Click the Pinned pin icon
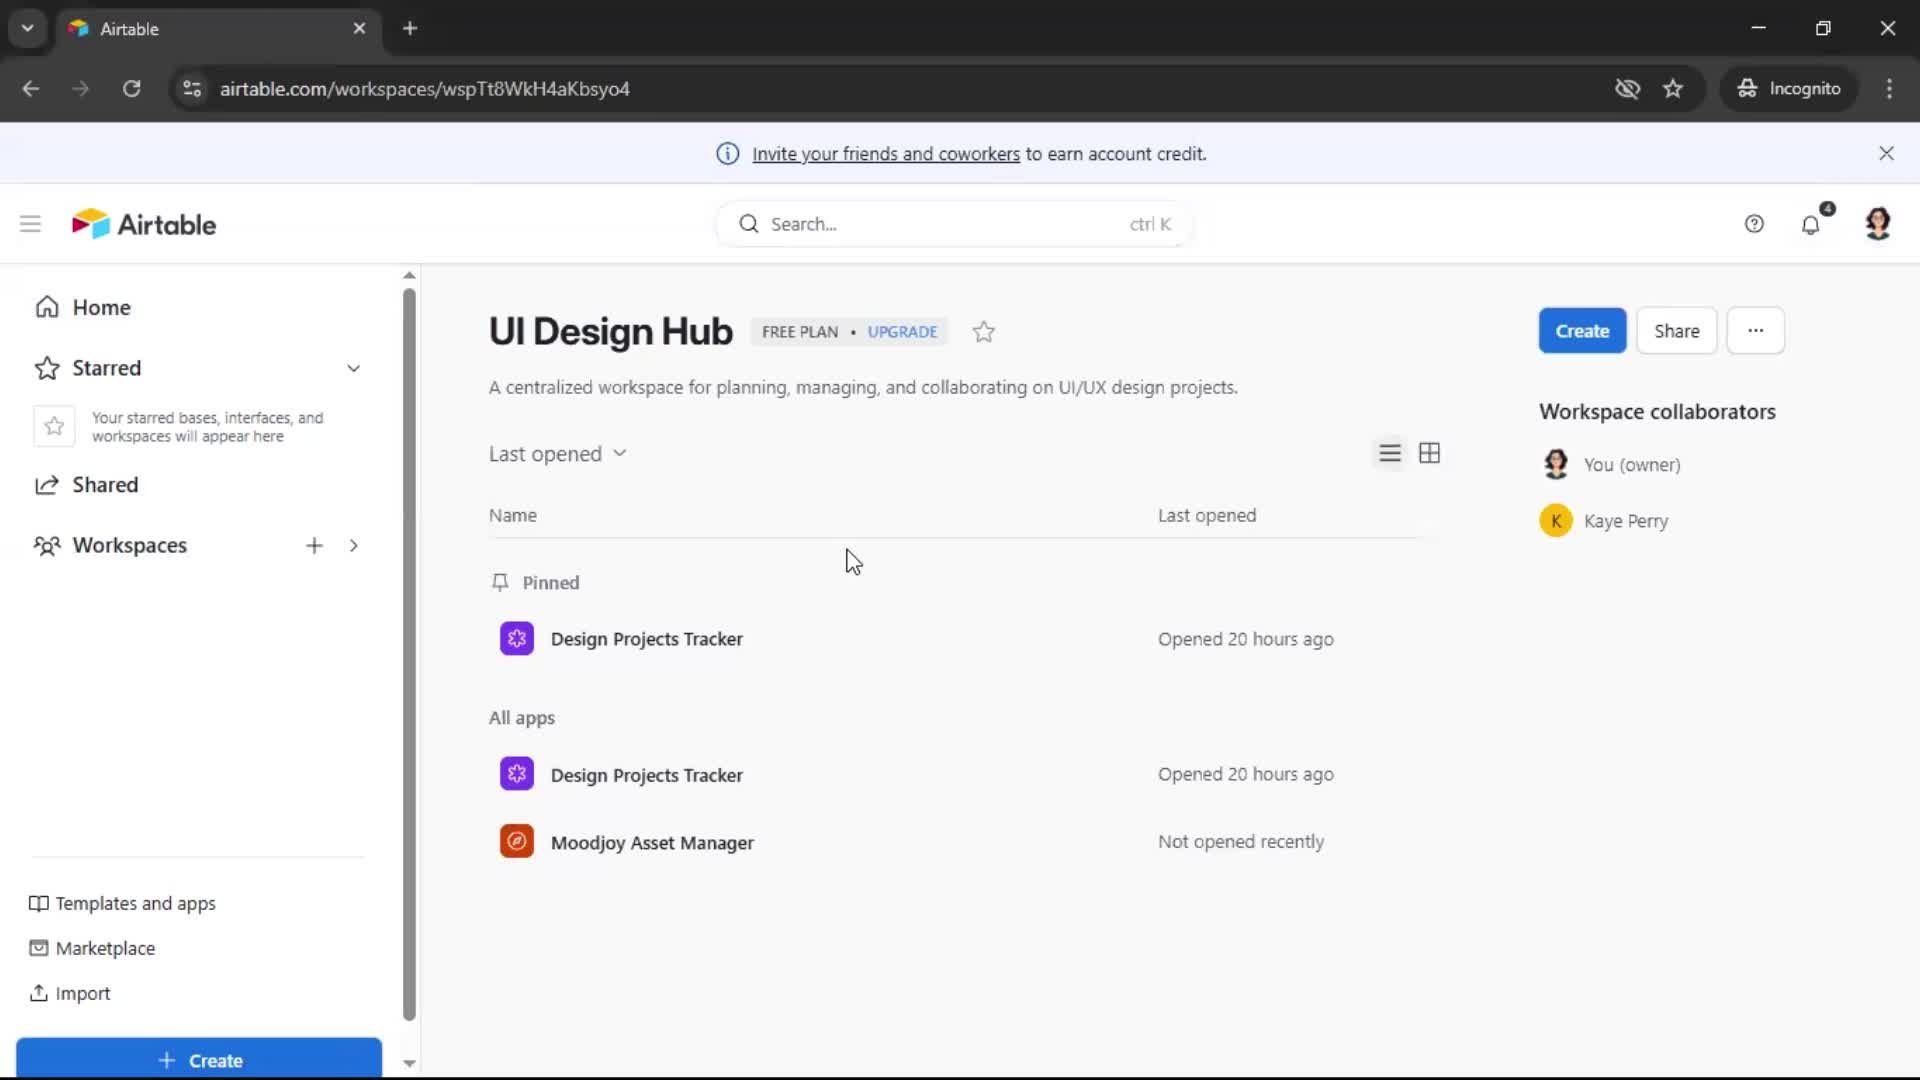The image size is (1920, 1080). click(500, 582)
